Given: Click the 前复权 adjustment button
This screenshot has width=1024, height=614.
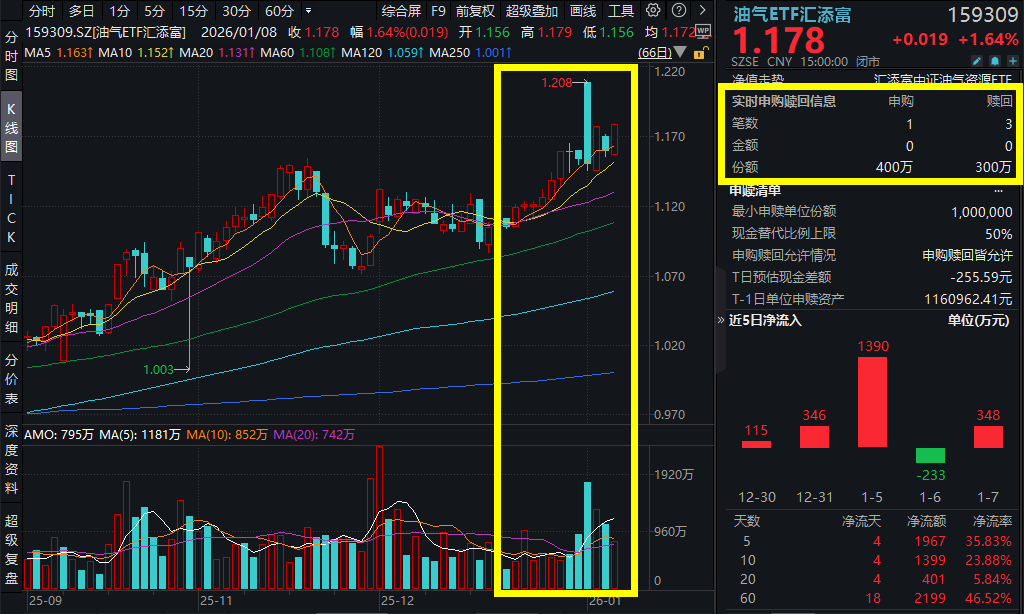Looking at the screenshot, I should tap(475, 11).
